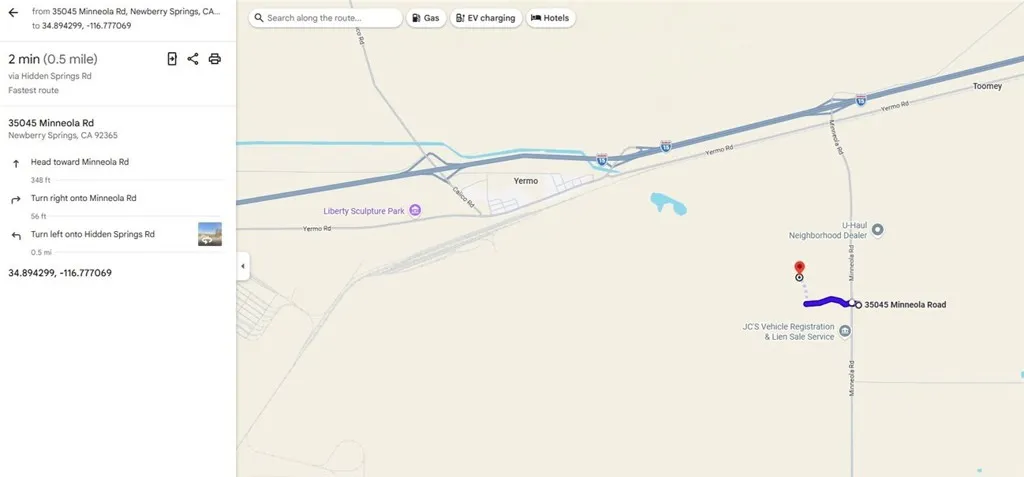Click the back arrow in directions header
The image size is (1024, 477).
(13, 12)
